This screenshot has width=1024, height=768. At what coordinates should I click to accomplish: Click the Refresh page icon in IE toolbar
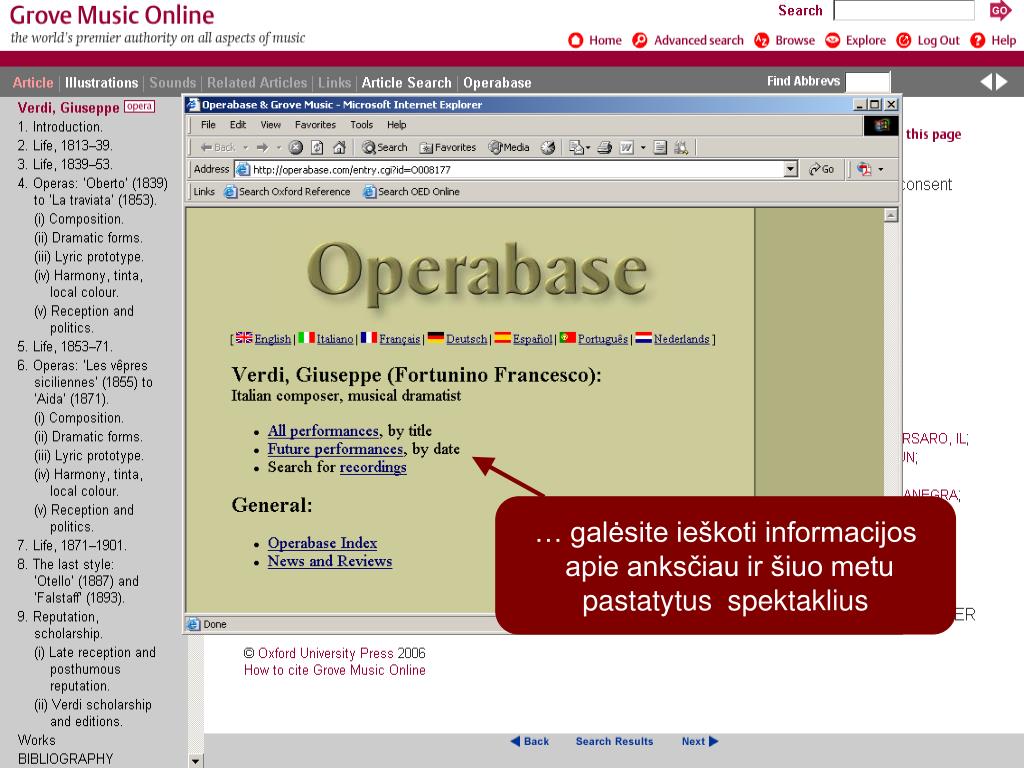point(317,148)
